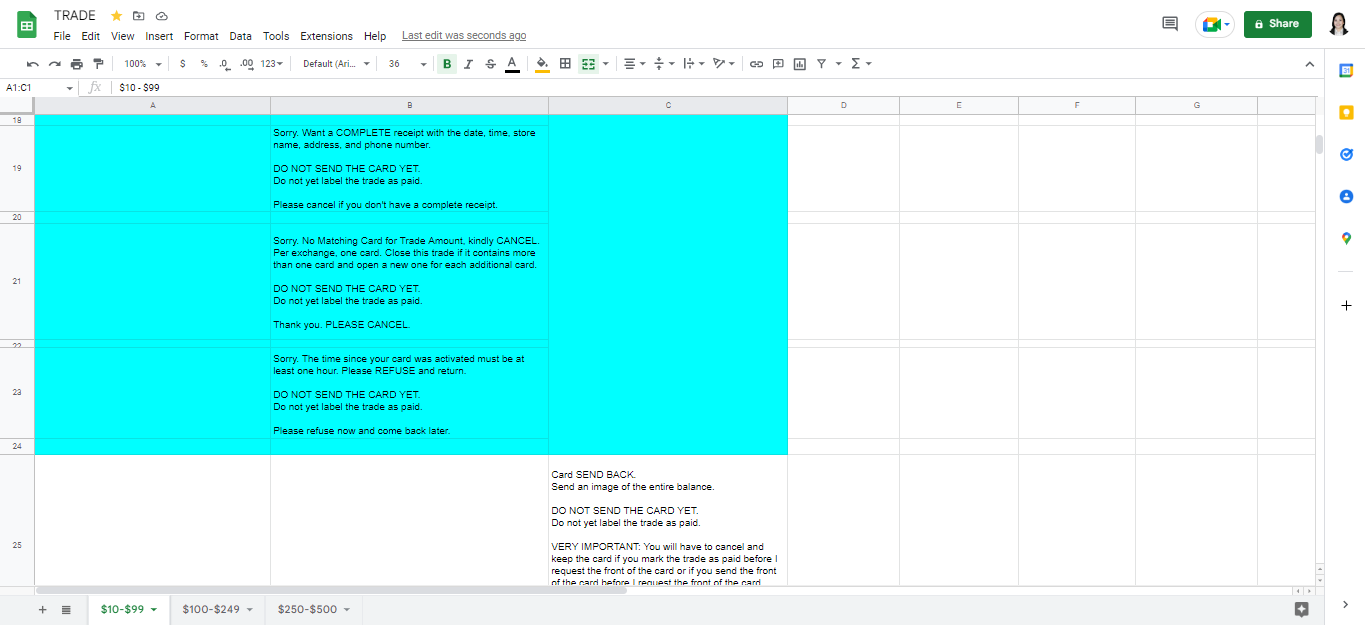
Task: Insert comment icon in toolbar
Action: [778, 64]
